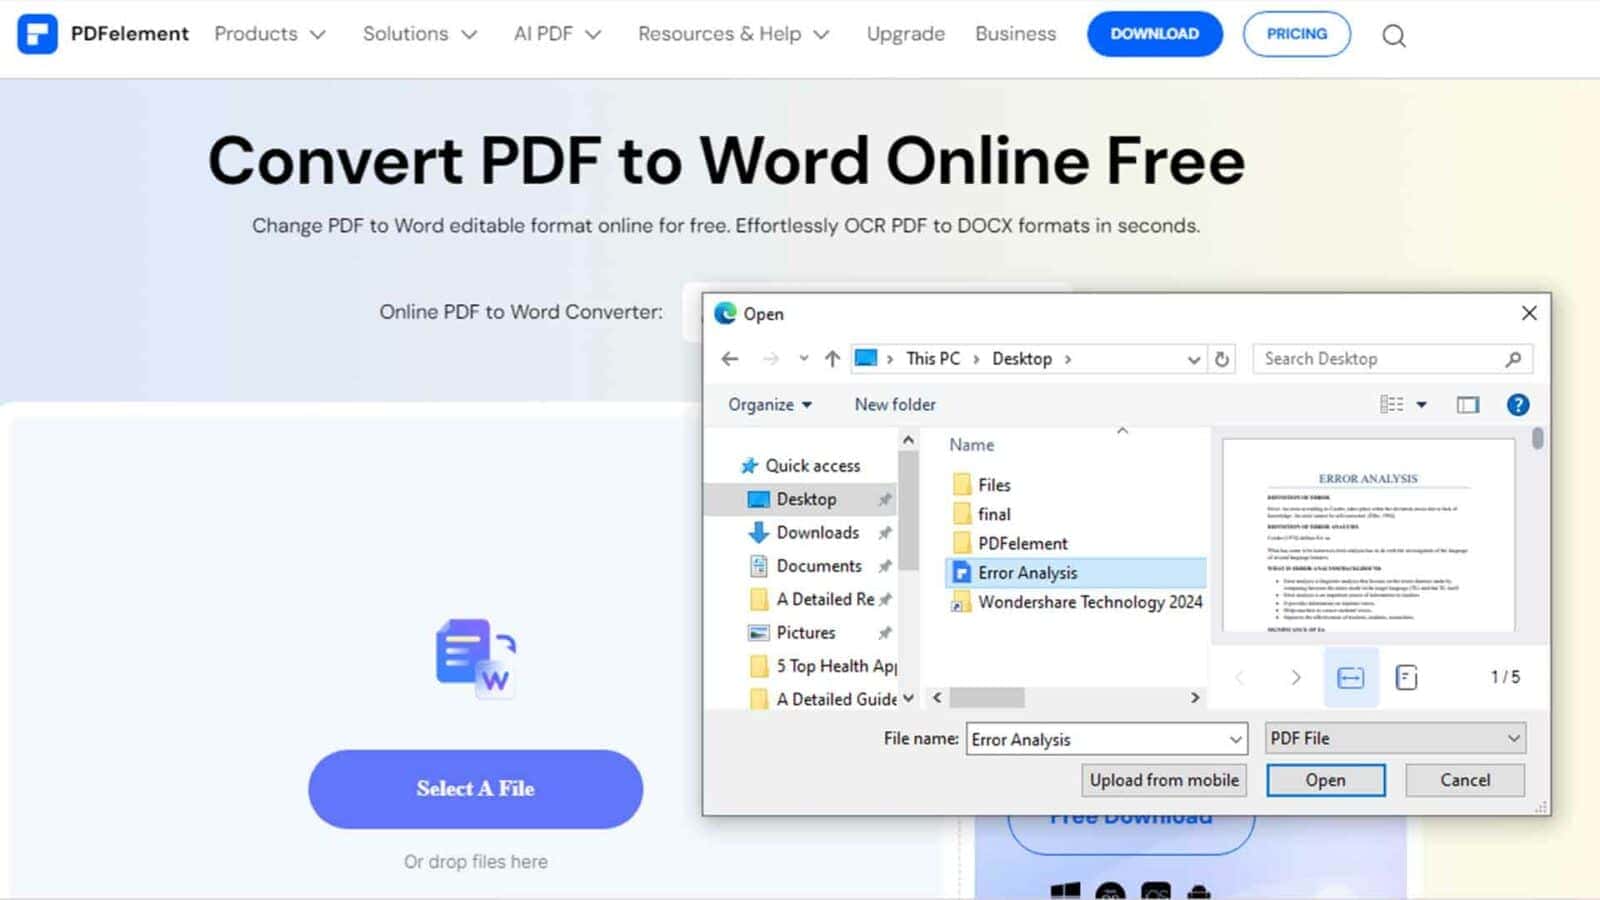Image resolution: width=1600 pixels, height=900 pixels.
Task: Click the Files folder icon
Action: pos(962,485)
